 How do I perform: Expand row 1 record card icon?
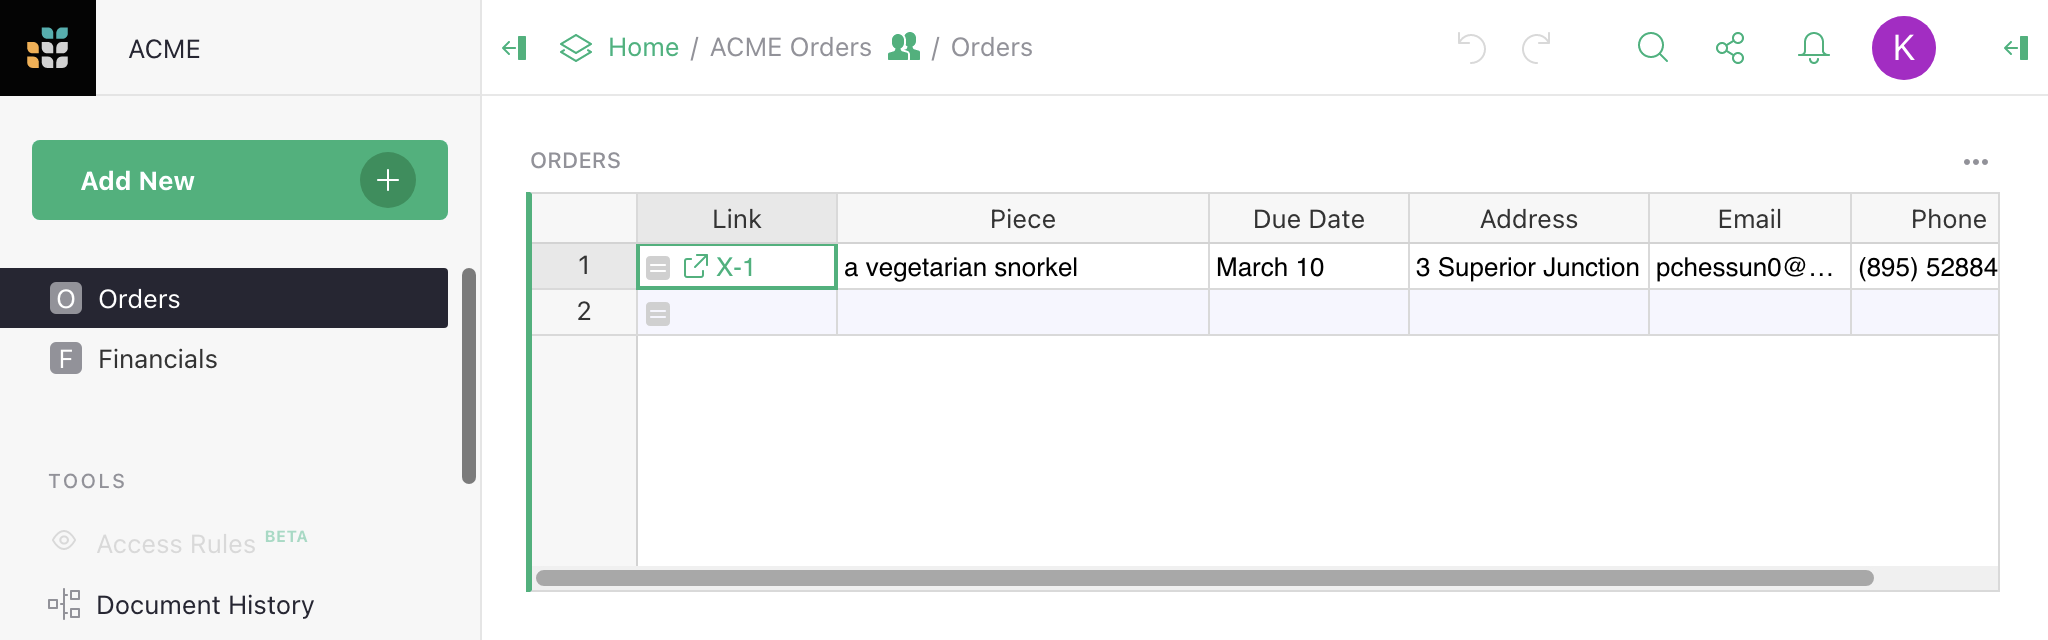tap(658, 268)
